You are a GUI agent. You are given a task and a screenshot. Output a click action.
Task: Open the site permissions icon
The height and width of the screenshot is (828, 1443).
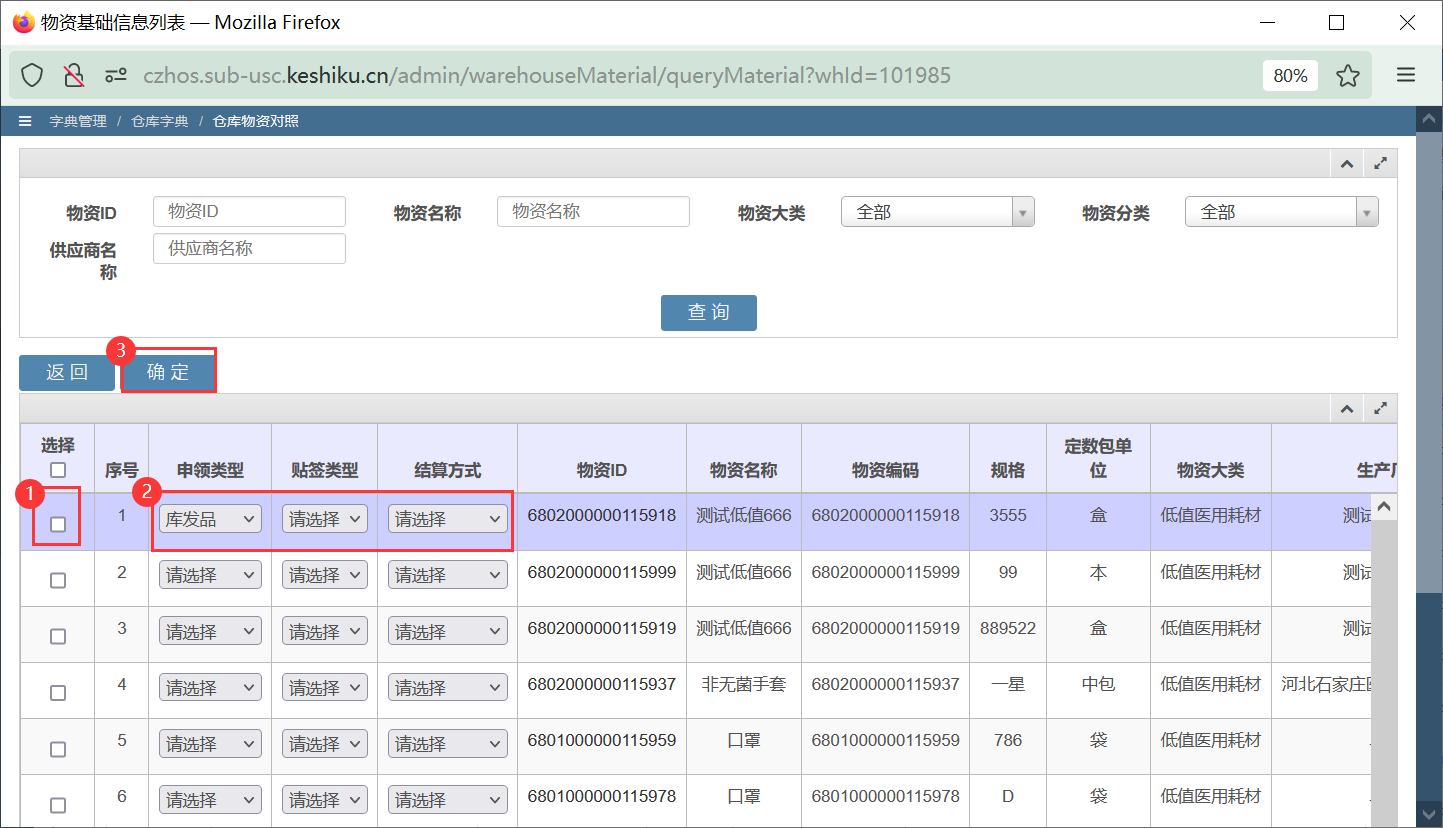(x=116, y=75)
